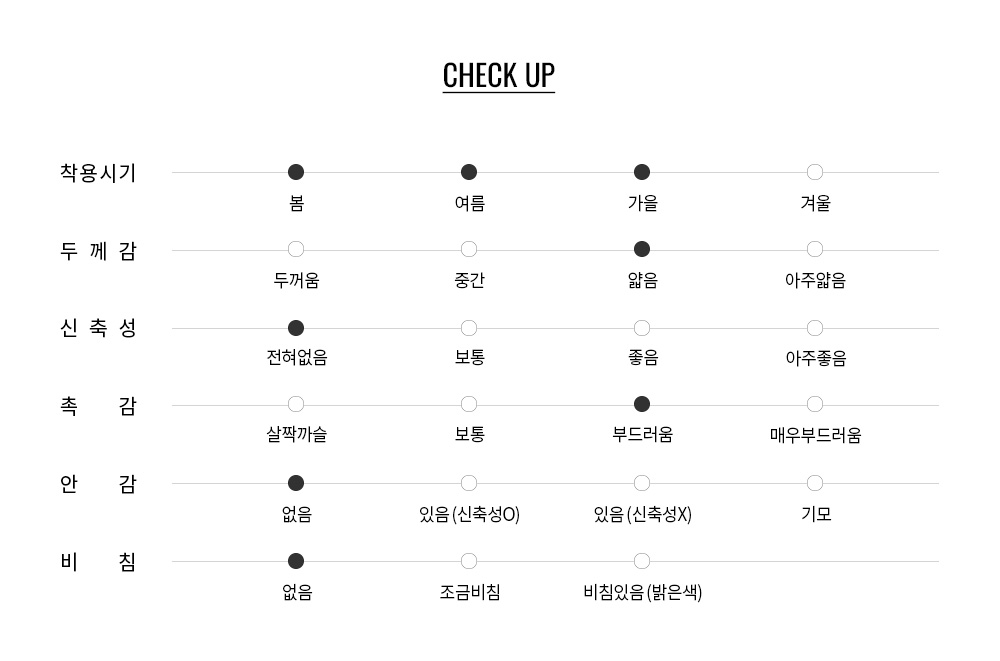Image resolution: width=1000 pixels, height=661 pixels.
Task: Select the 여름 season radio dot
Action: click(469, 172)
